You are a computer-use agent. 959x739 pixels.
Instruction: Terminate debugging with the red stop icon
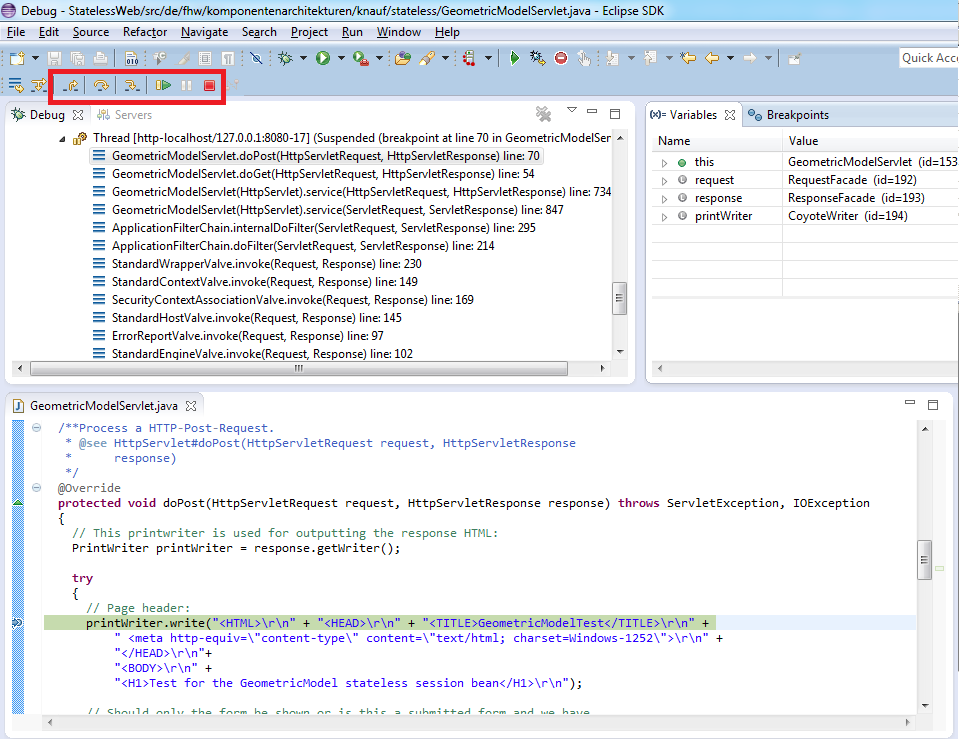[x=209, y=86]
